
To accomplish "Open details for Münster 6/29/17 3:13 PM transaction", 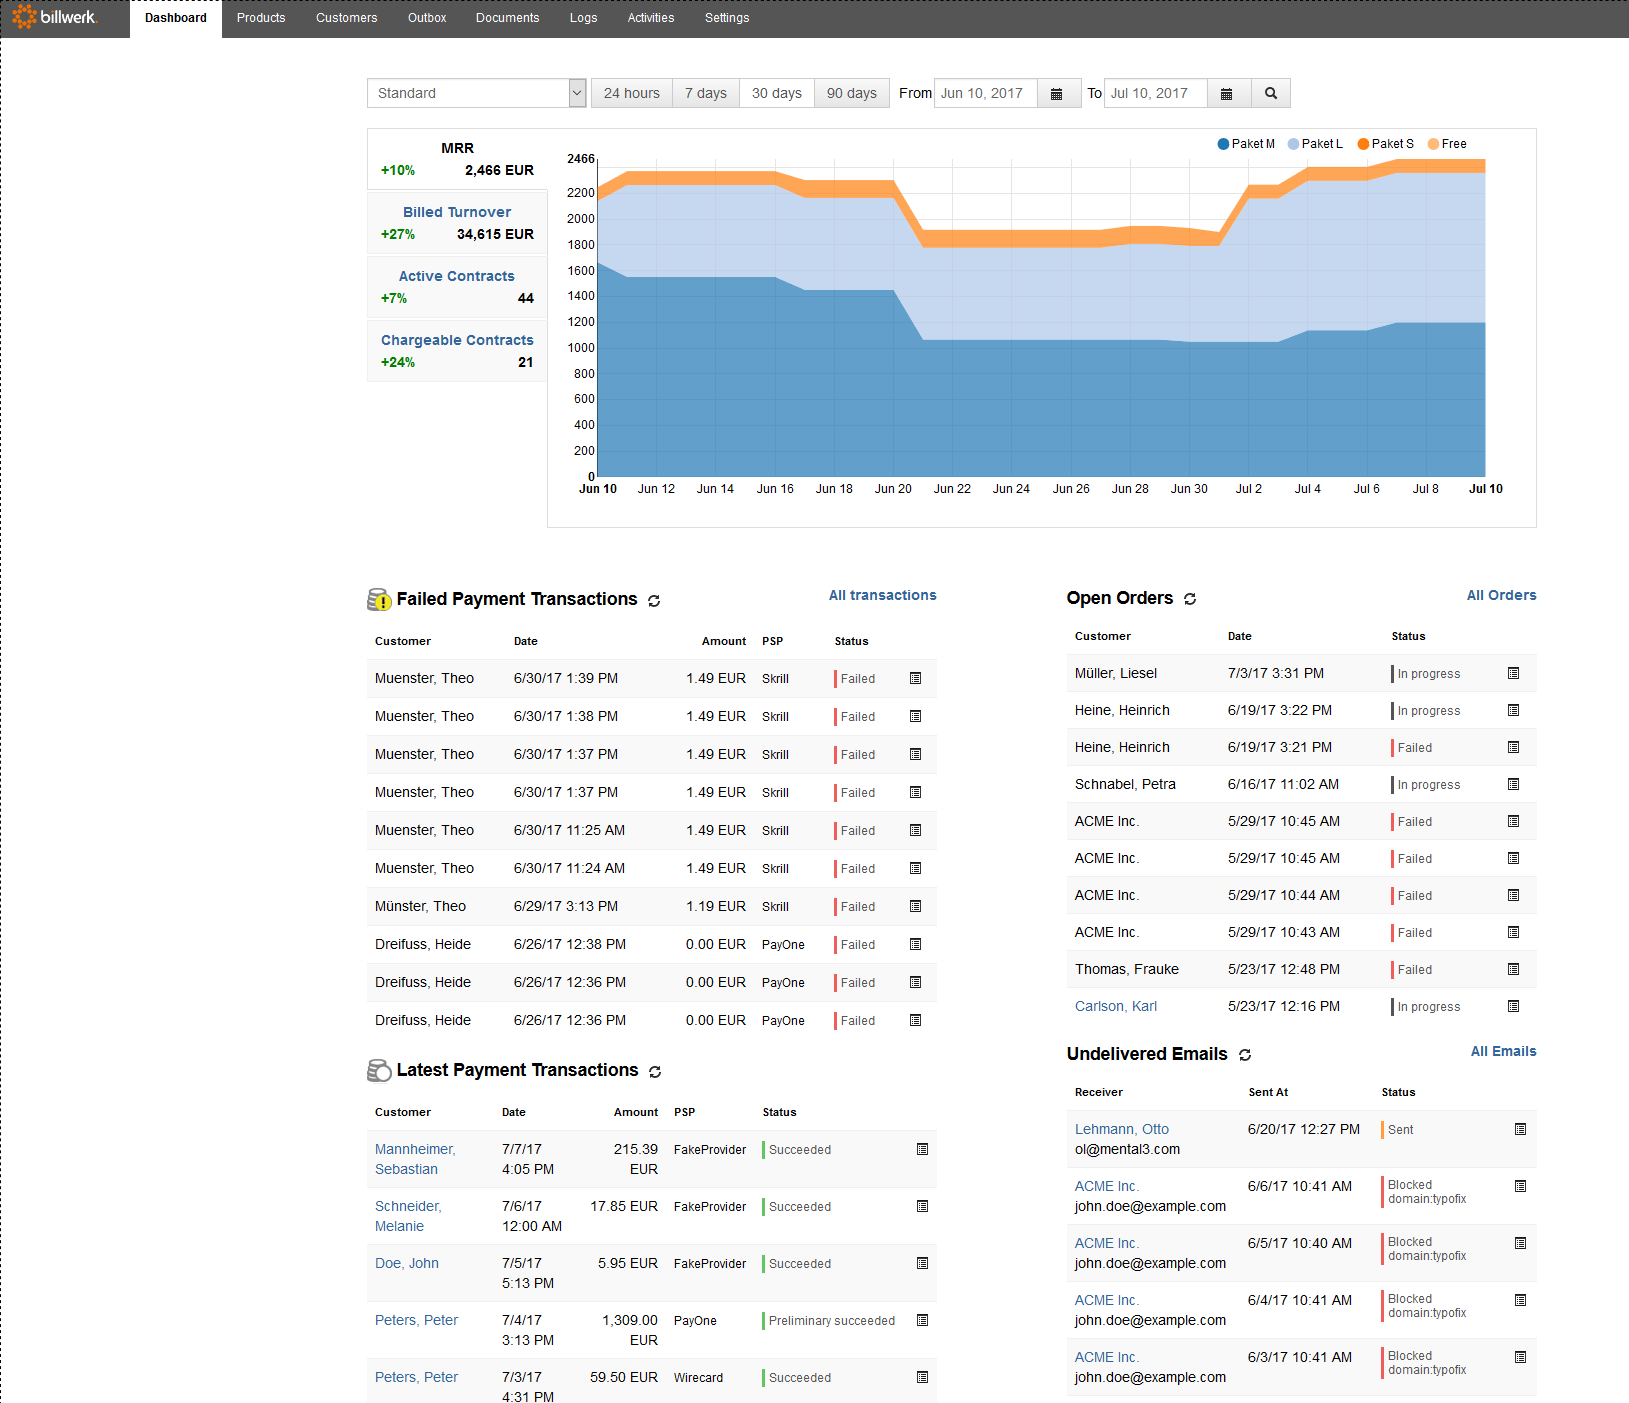I will click(915, 906).
